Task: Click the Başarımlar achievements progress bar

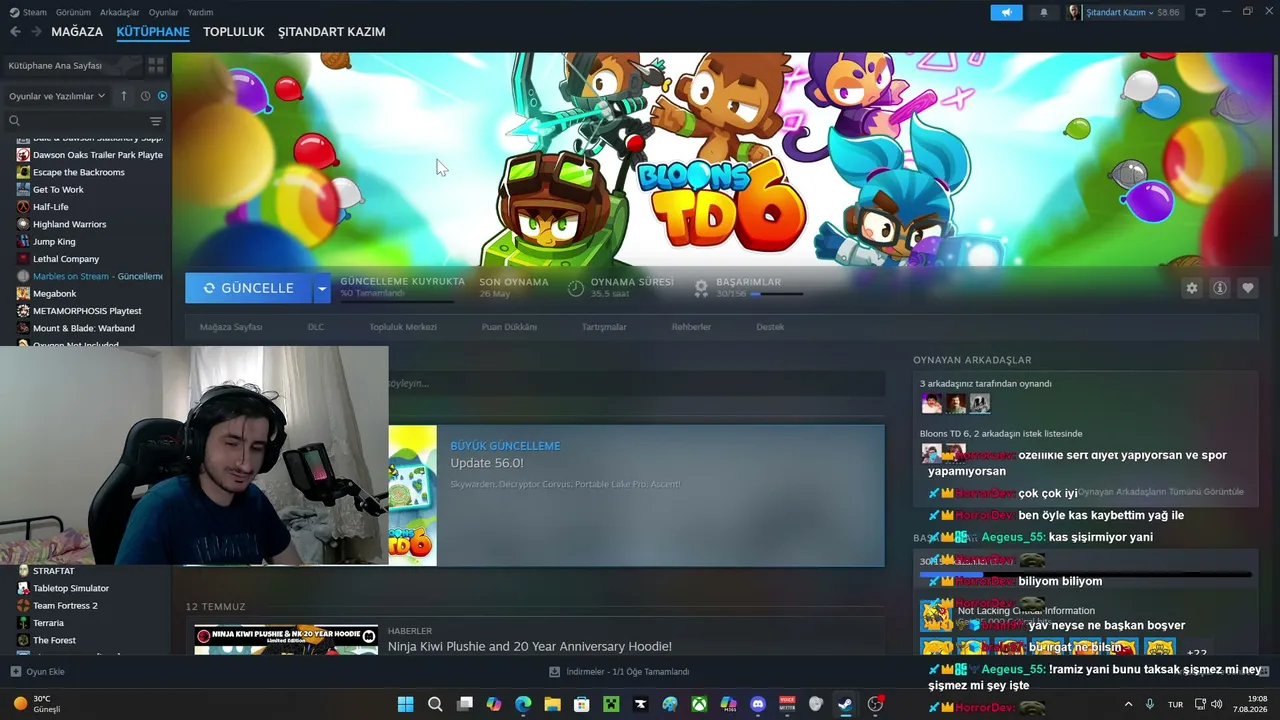Action: [x=777, y=294]
